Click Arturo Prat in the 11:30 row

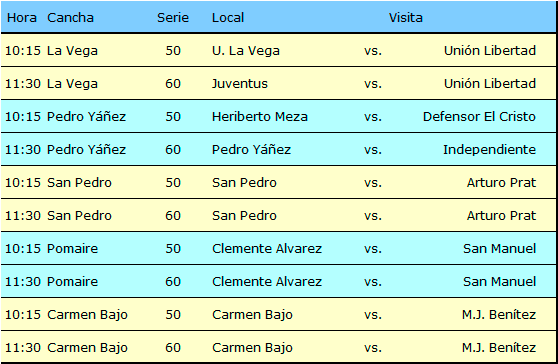click(501, 216)
